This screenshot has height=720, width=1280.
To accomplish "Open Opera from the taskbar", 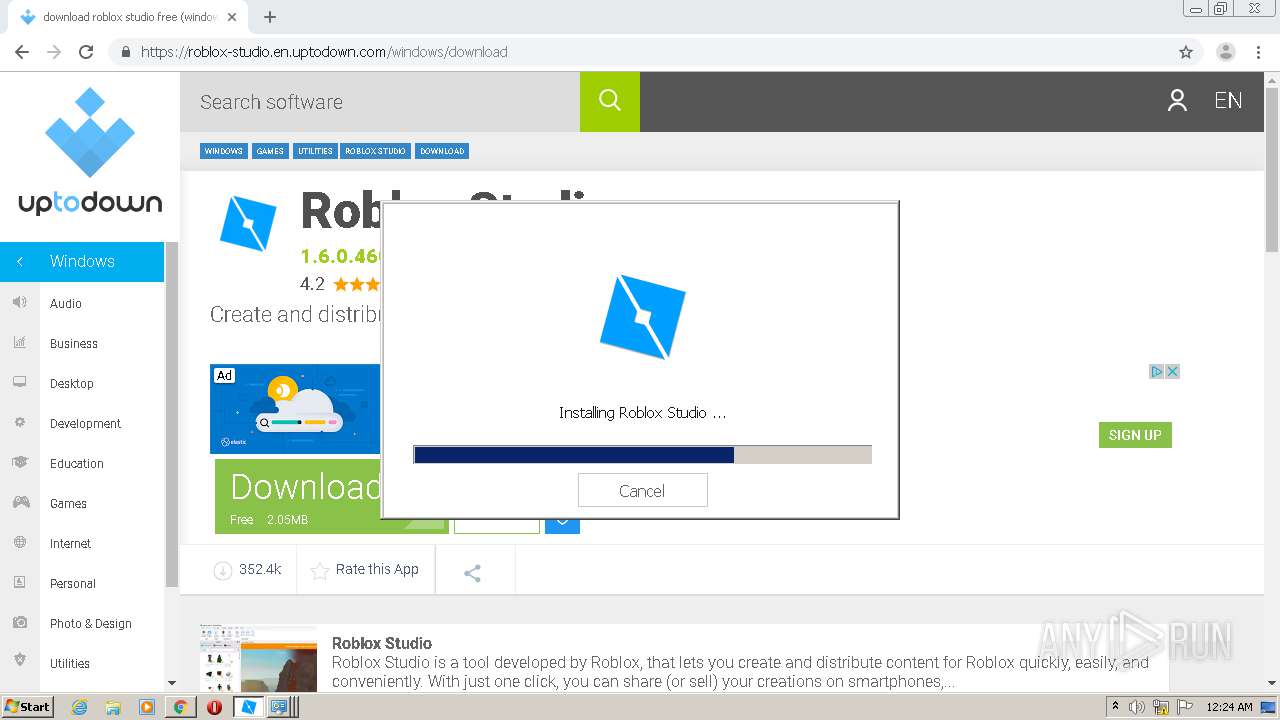I will (214, 707).
